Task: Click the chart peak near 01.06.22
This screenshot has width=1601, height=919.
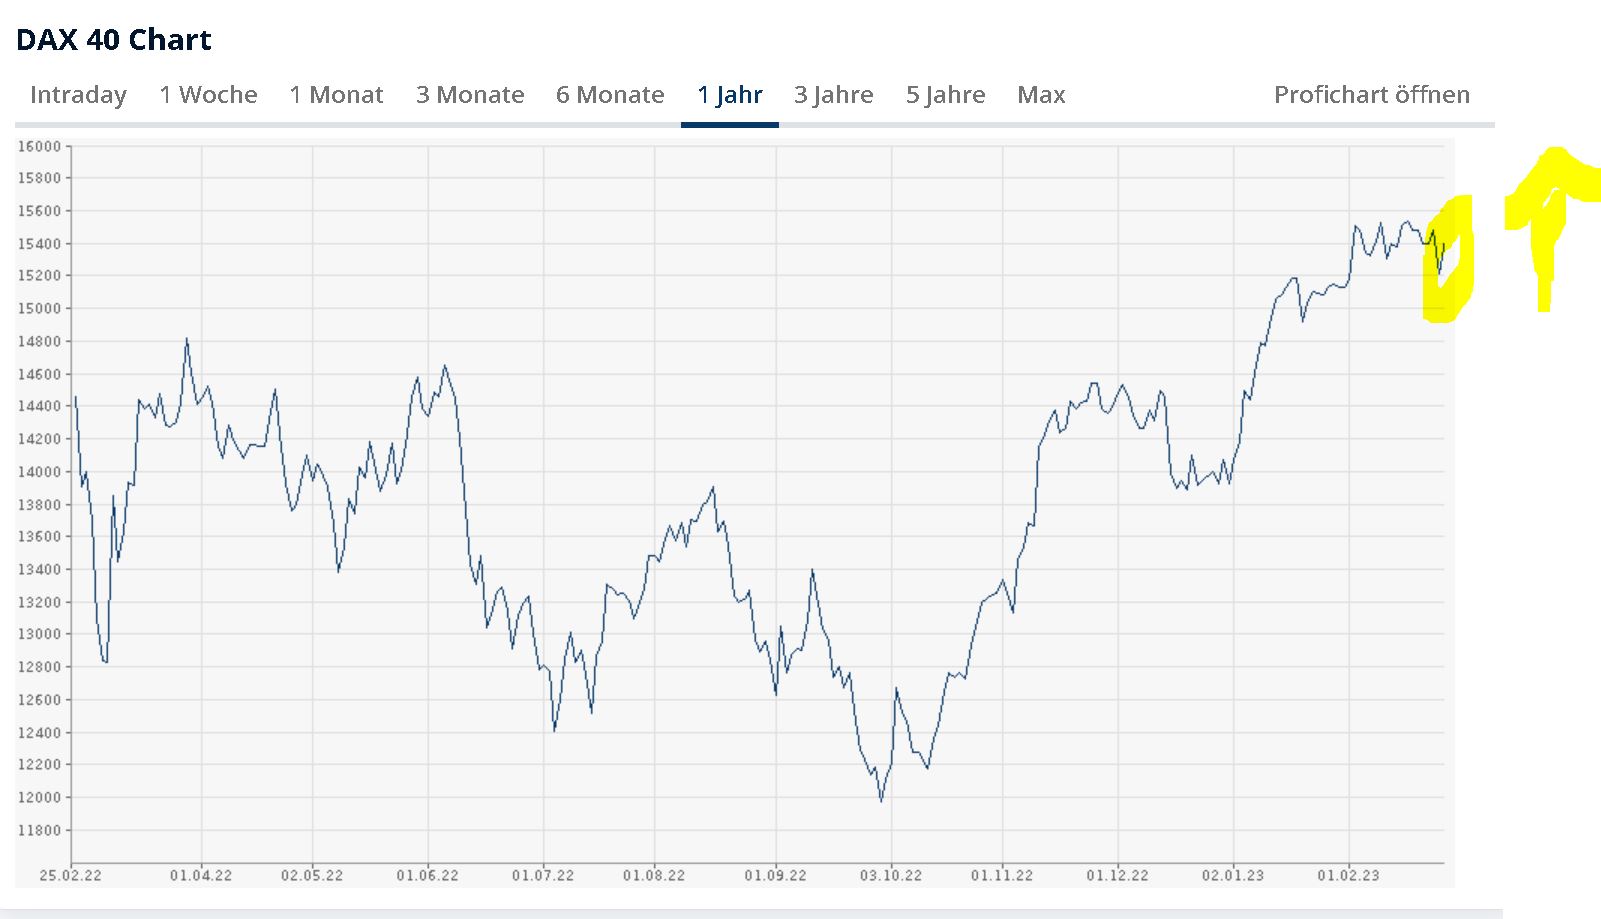Action: tap(445, 366)
